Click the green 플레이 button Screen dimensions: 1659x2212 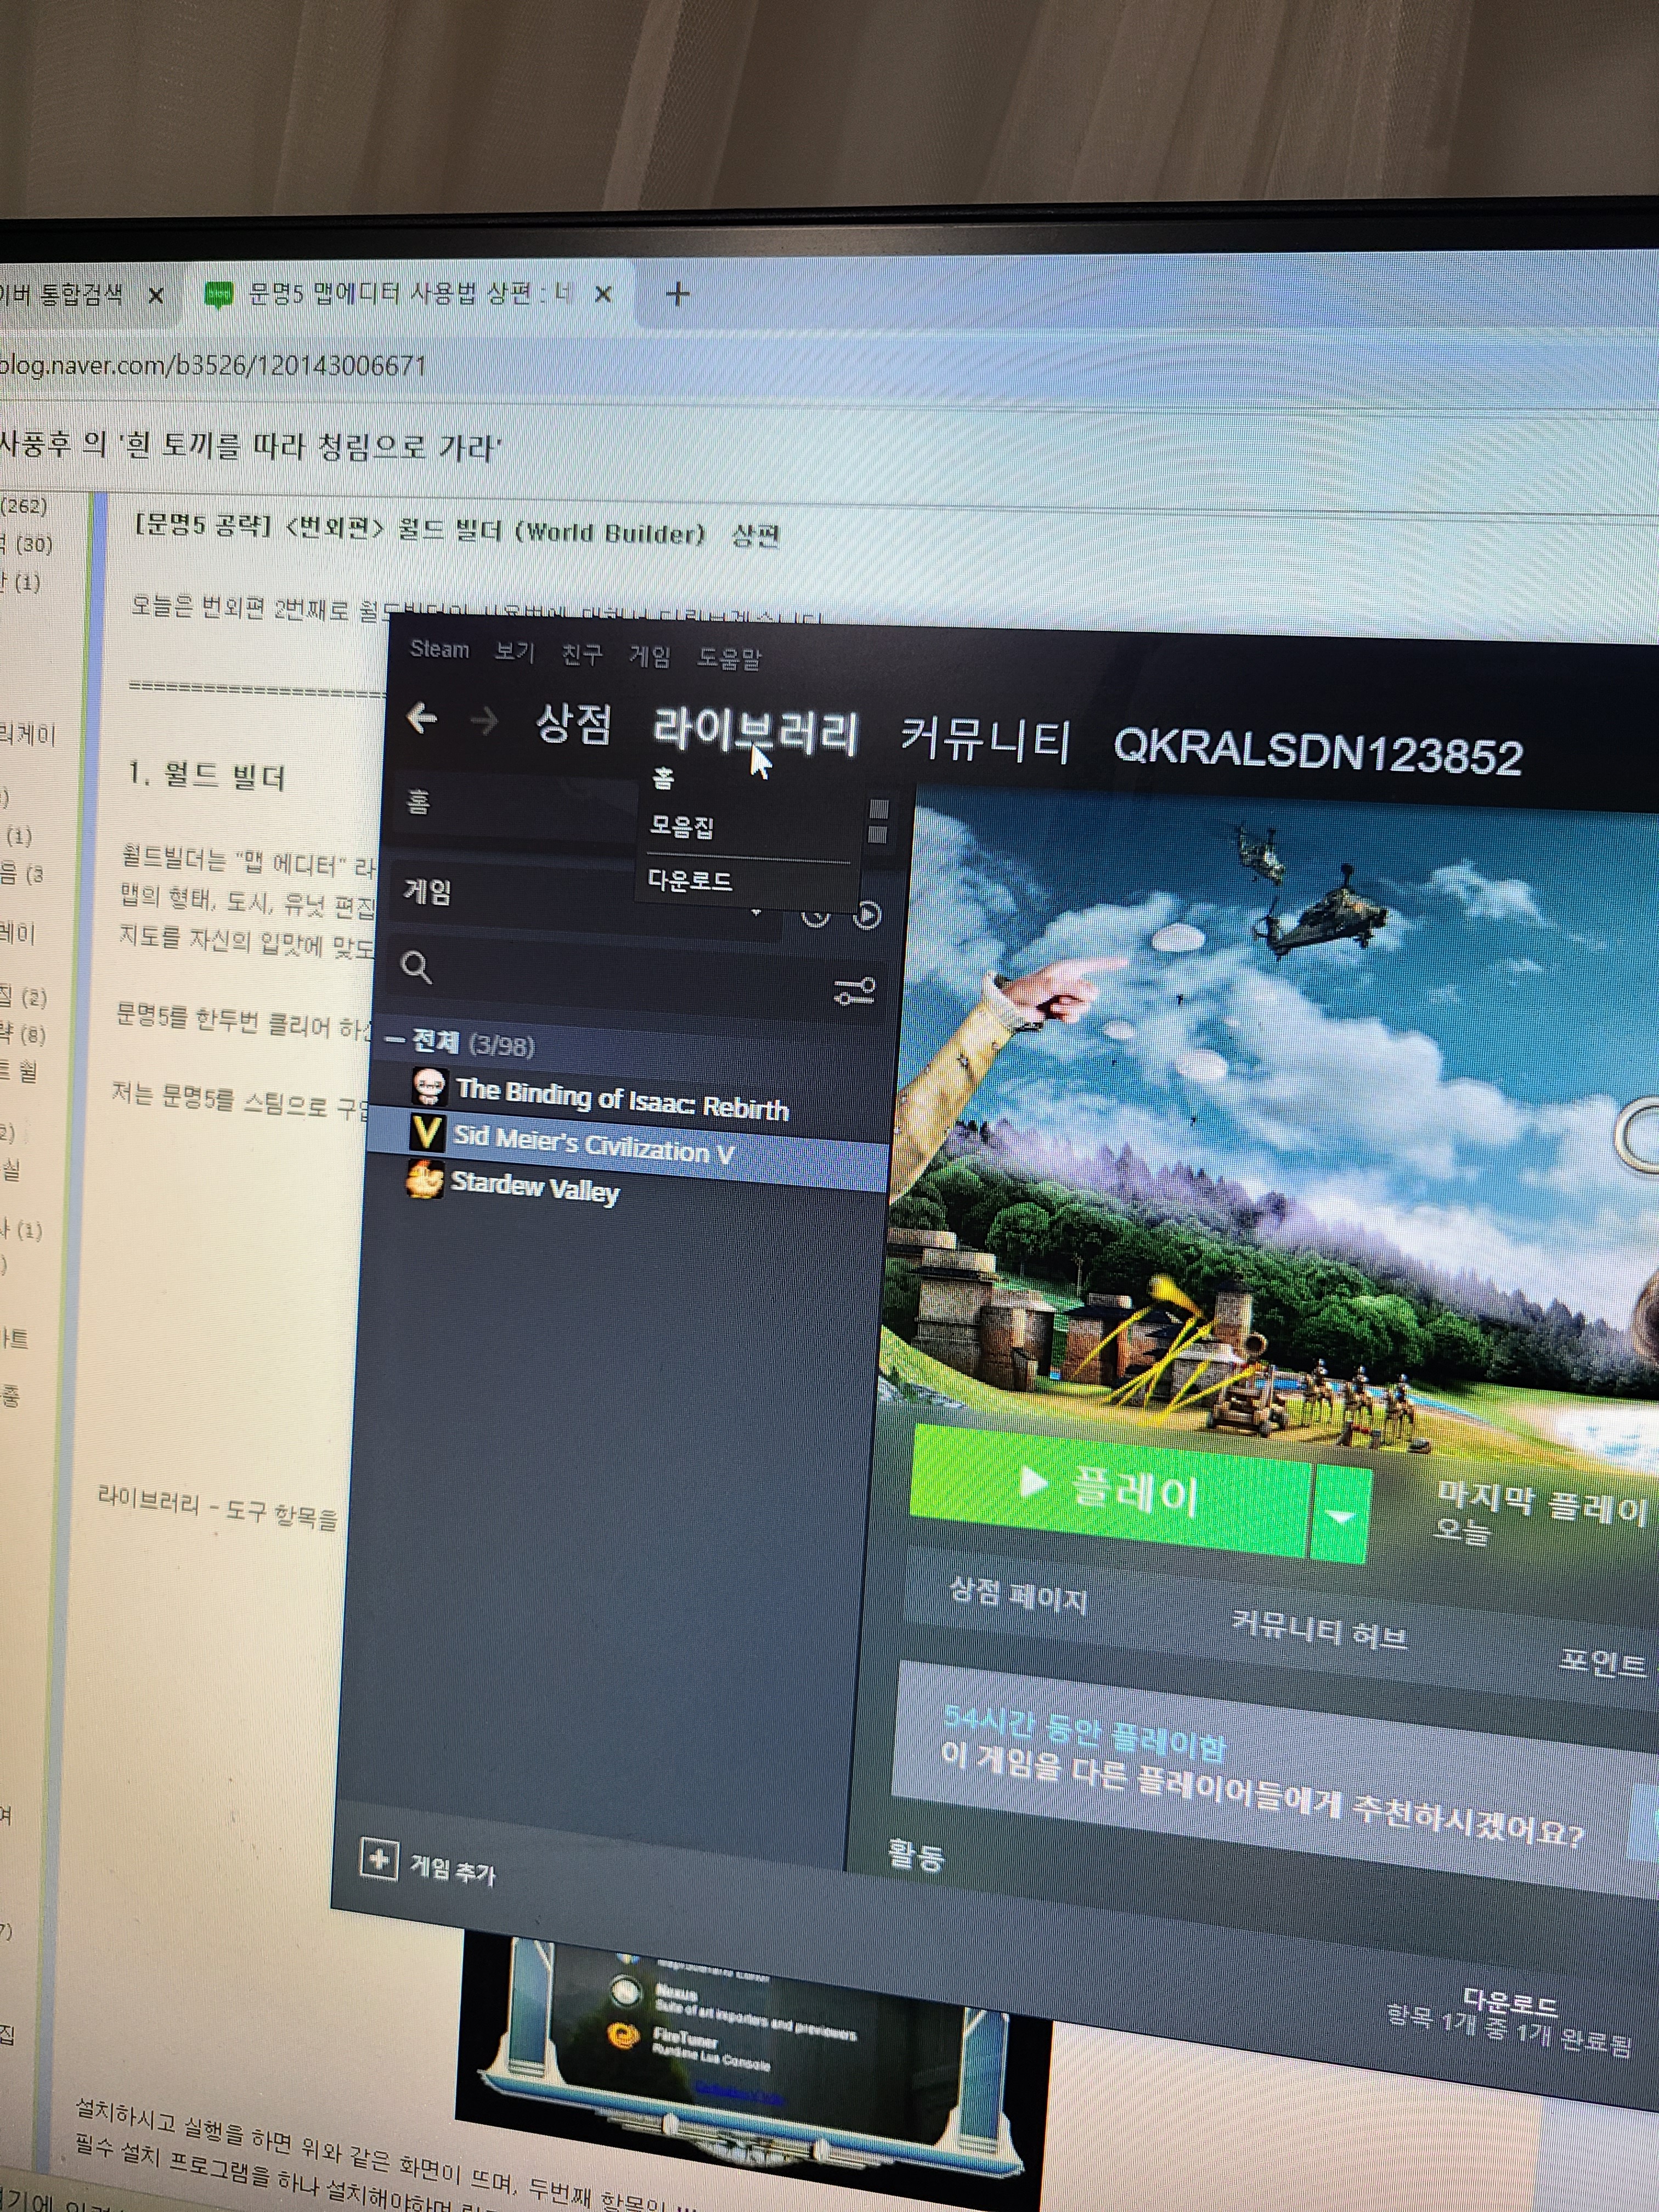[1109, 1490]
